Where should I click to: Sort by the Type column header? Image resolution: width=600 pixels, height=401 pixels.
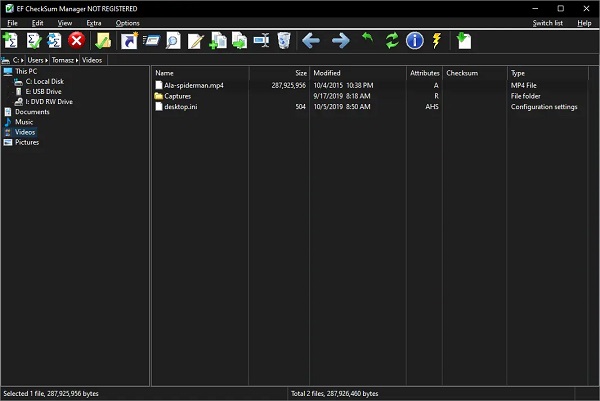(548, 73)
